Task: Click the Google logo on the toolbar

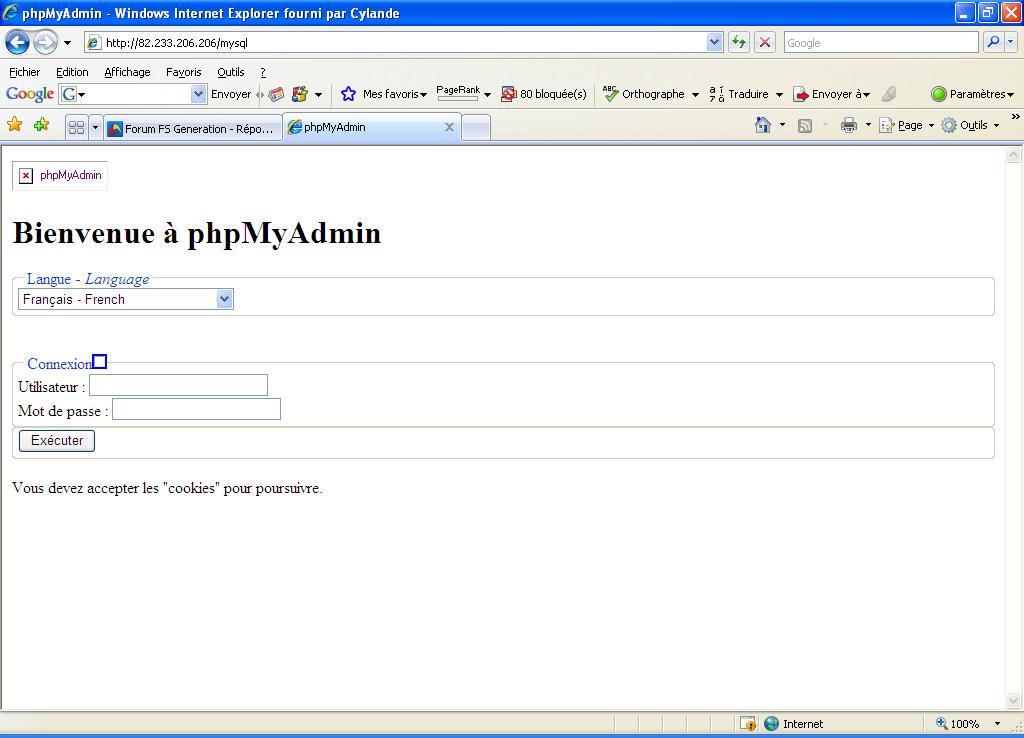Action: tap(29, 94)
